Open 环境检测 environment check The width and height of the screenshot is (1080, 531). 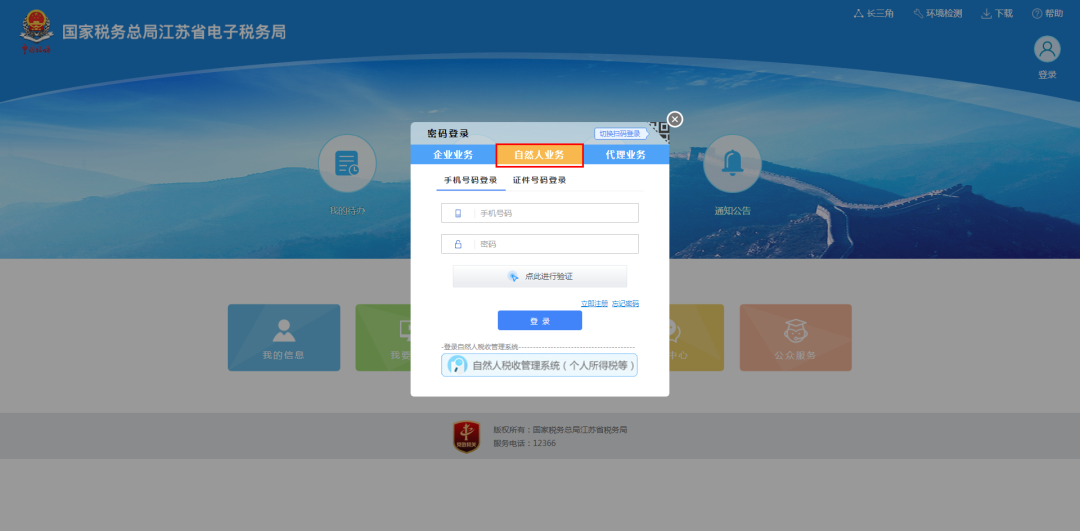[x=937, y=13]
